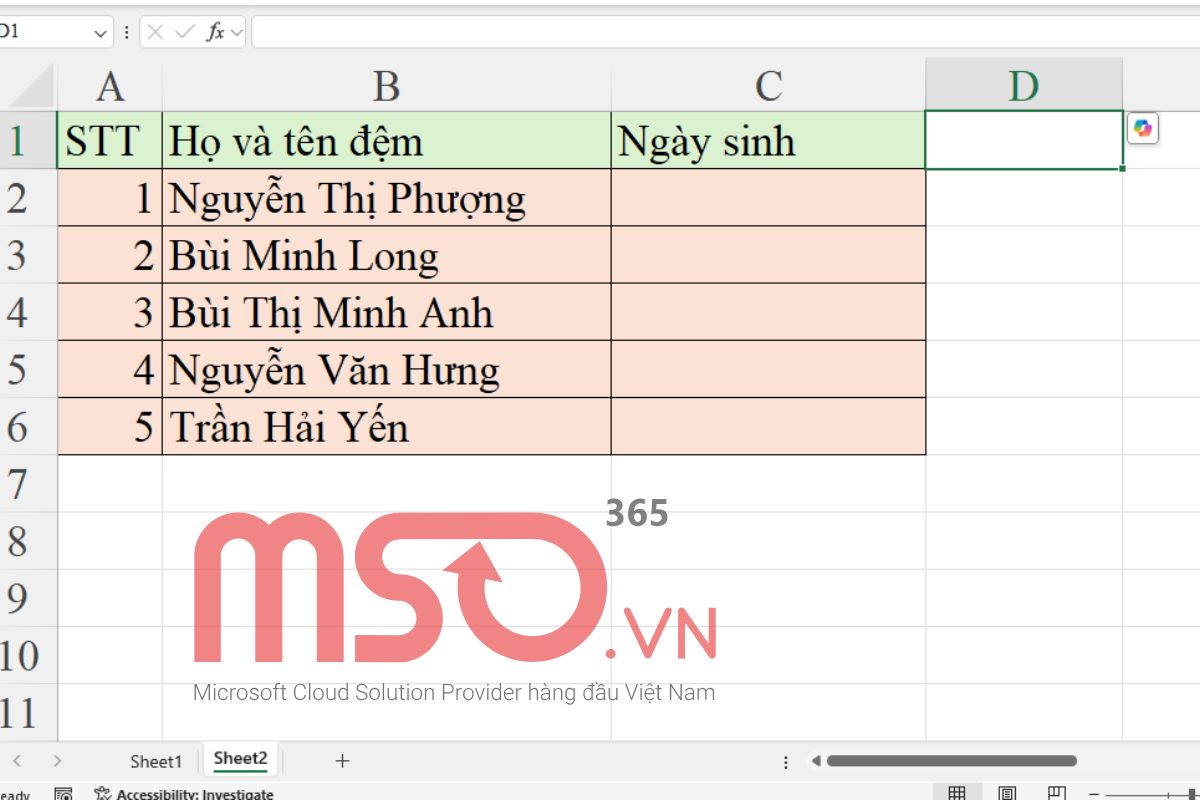Go to the previous sheet tab arrow

click(17, 761)
